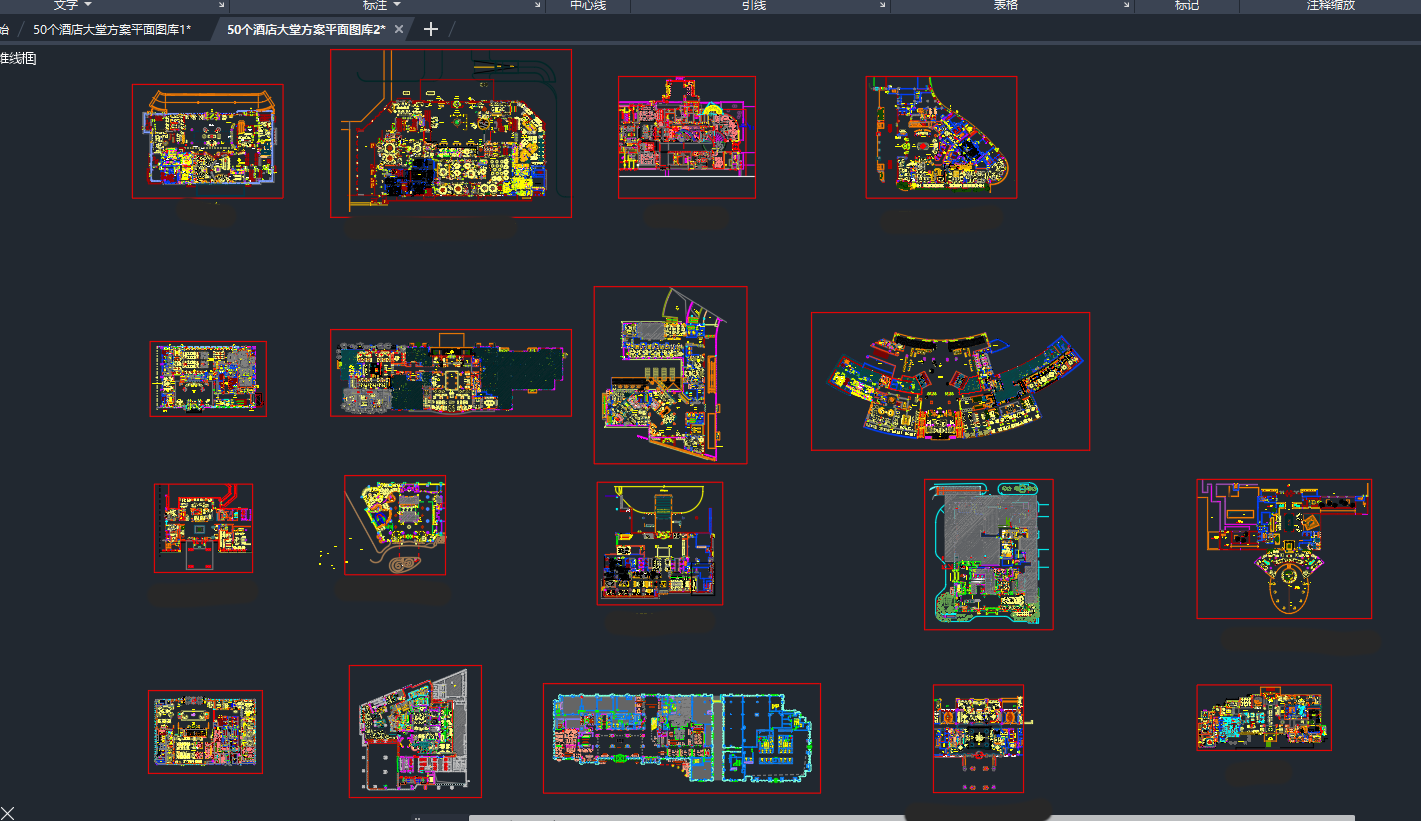Expand the 标注 panel dropdown
The width and height of the screenshot is (1421, 821).
coord(397,5)
